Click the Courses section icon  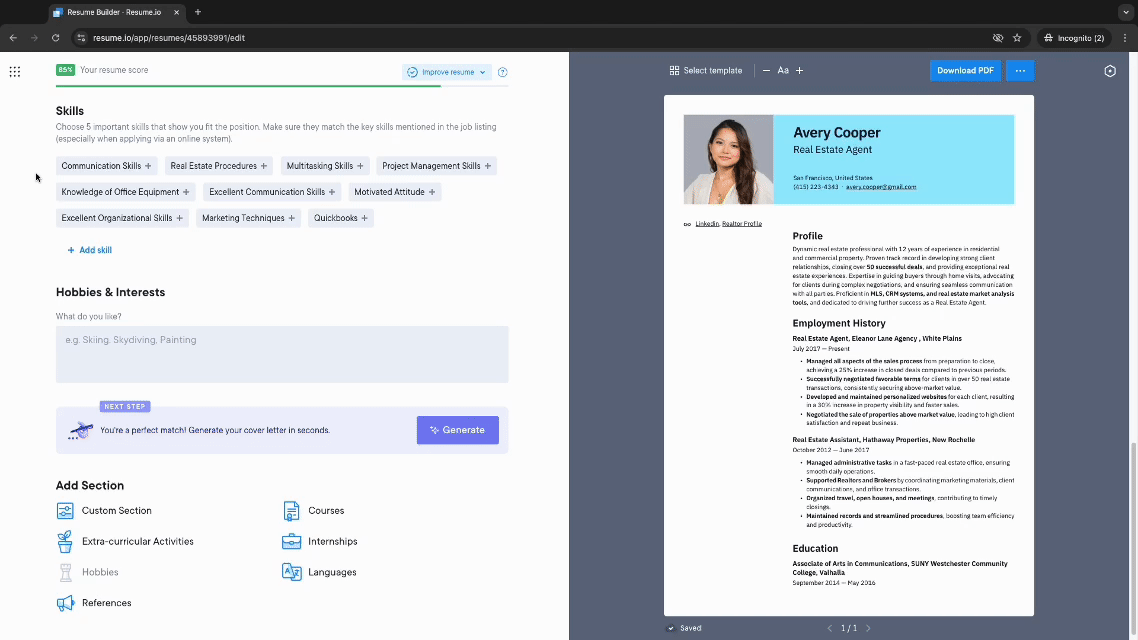pyautogui.click(x=290, y=510)
